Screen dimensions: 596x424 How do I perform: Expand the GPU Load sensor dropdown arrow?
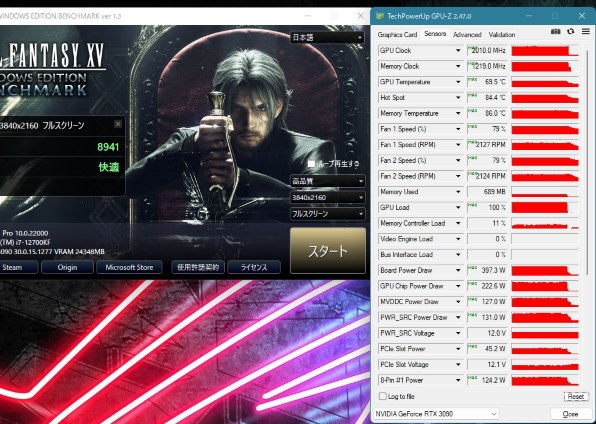(x=458, y=208)
